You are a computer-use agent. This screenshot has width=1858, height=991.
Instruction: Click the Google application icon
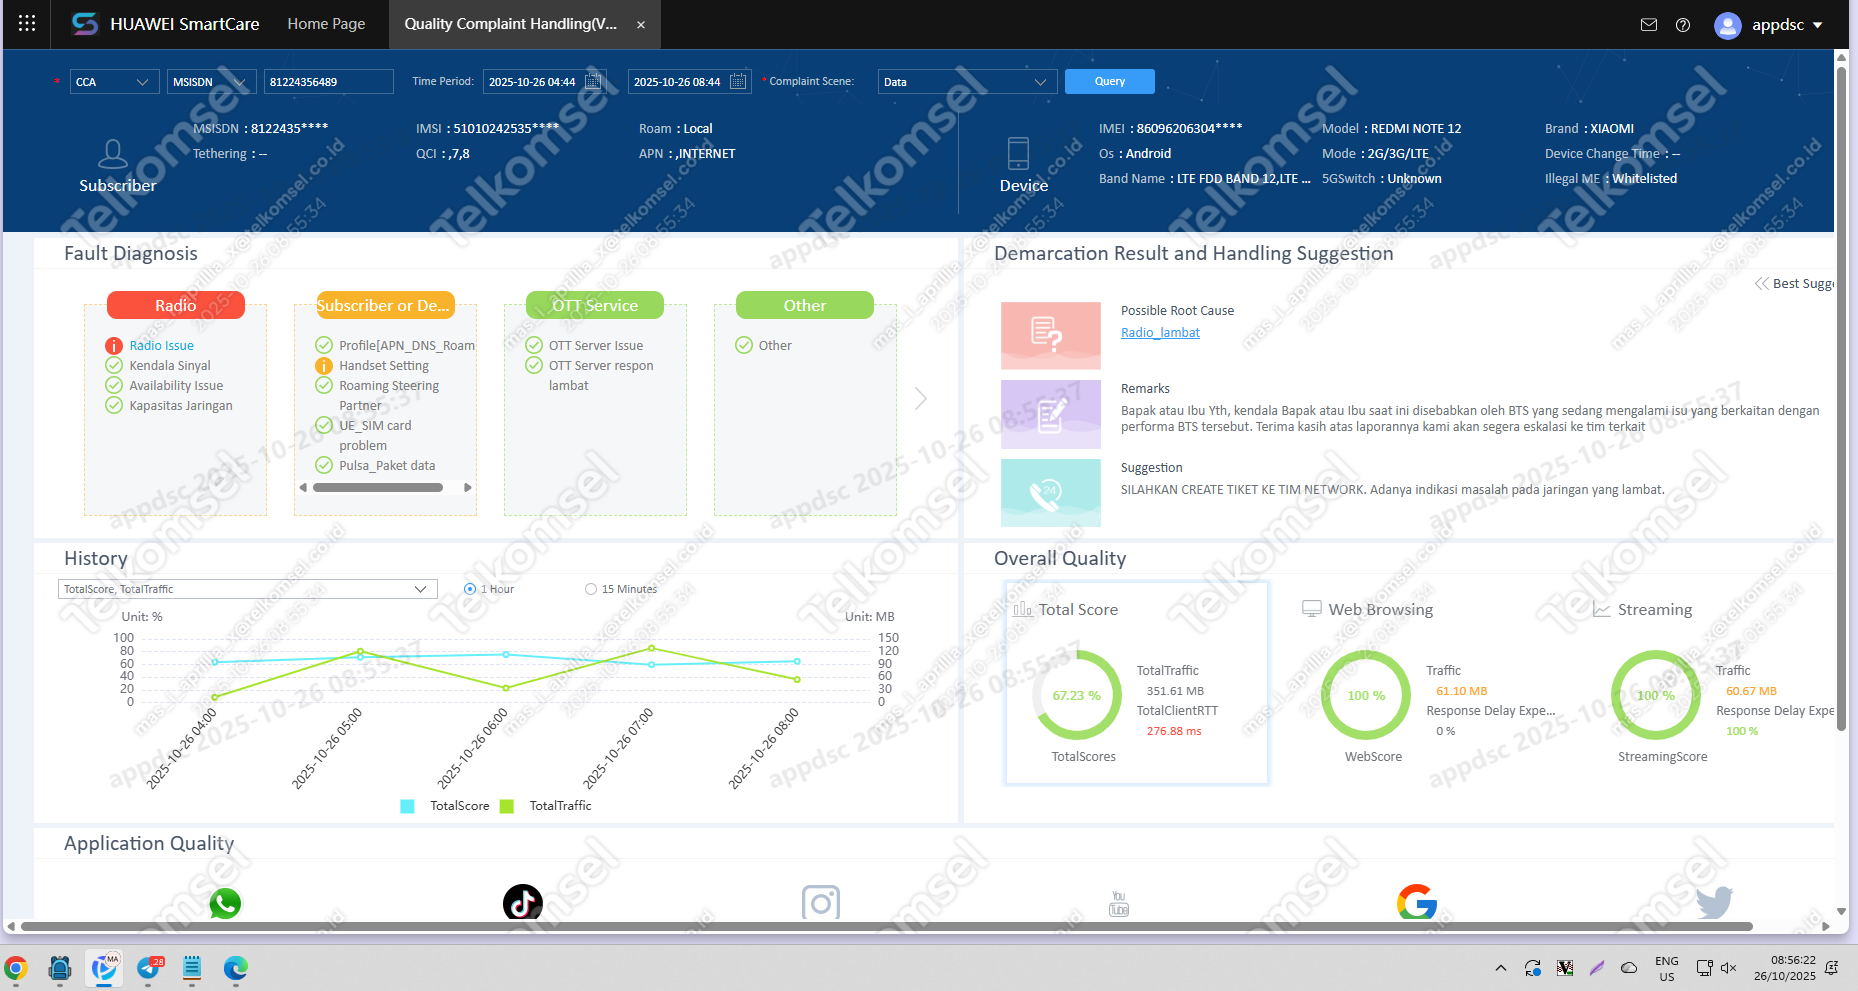[x=1417, y=902]
